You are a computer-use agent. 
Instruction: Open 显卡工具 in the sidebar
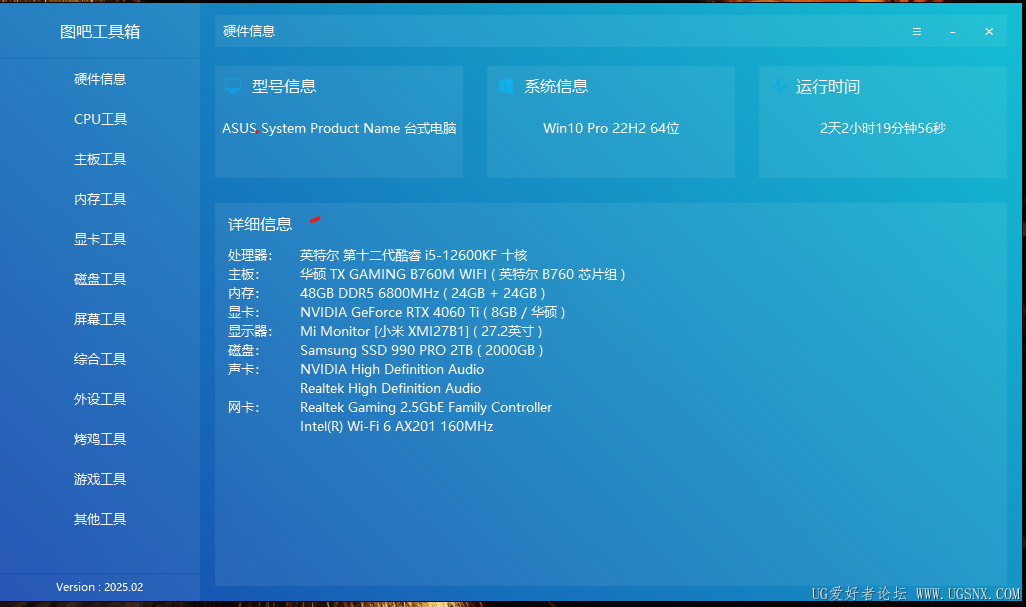point(100,239)
